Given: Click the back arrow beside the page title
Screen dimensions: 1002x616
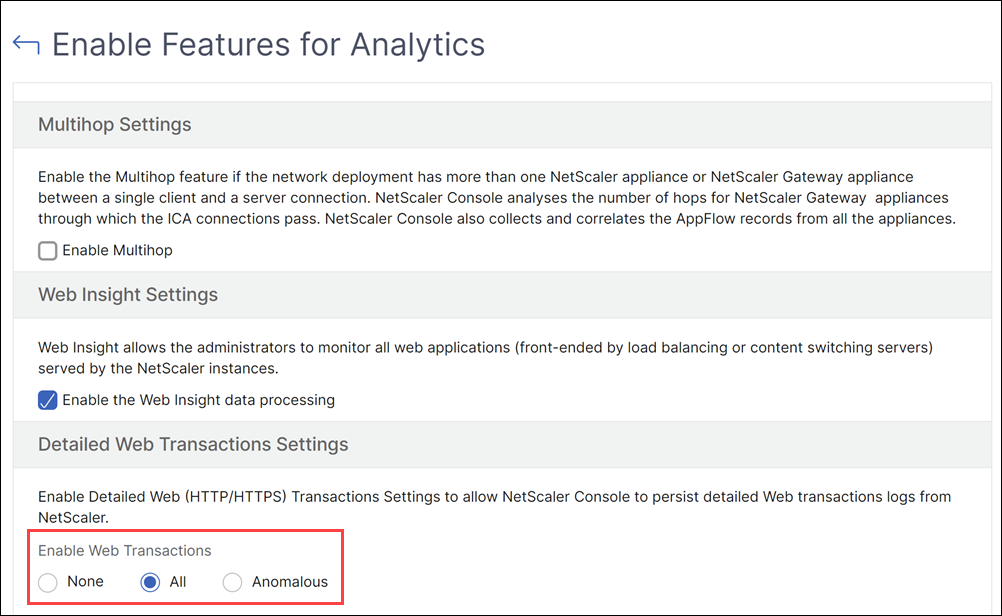Looking at the screenshot, I should [x=26, y=45].
